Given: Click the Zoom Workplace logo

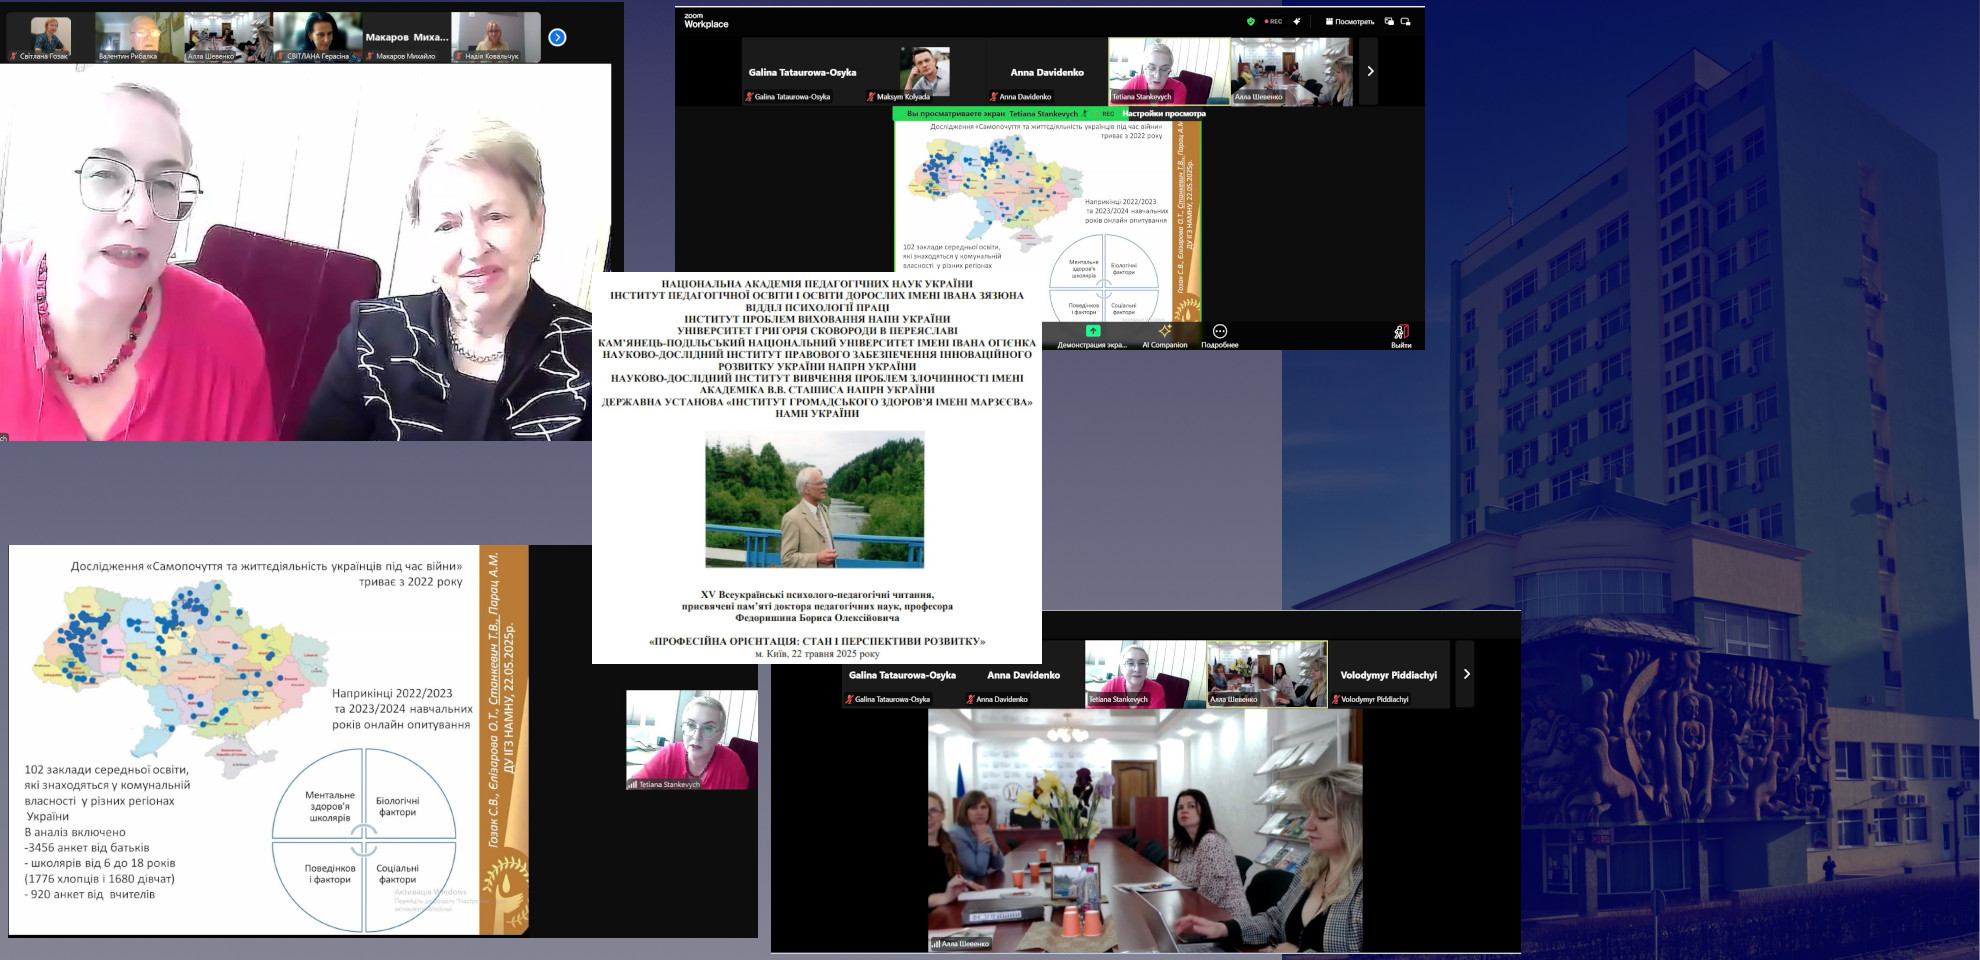Looking at the screenshot, I should point(706,20).
